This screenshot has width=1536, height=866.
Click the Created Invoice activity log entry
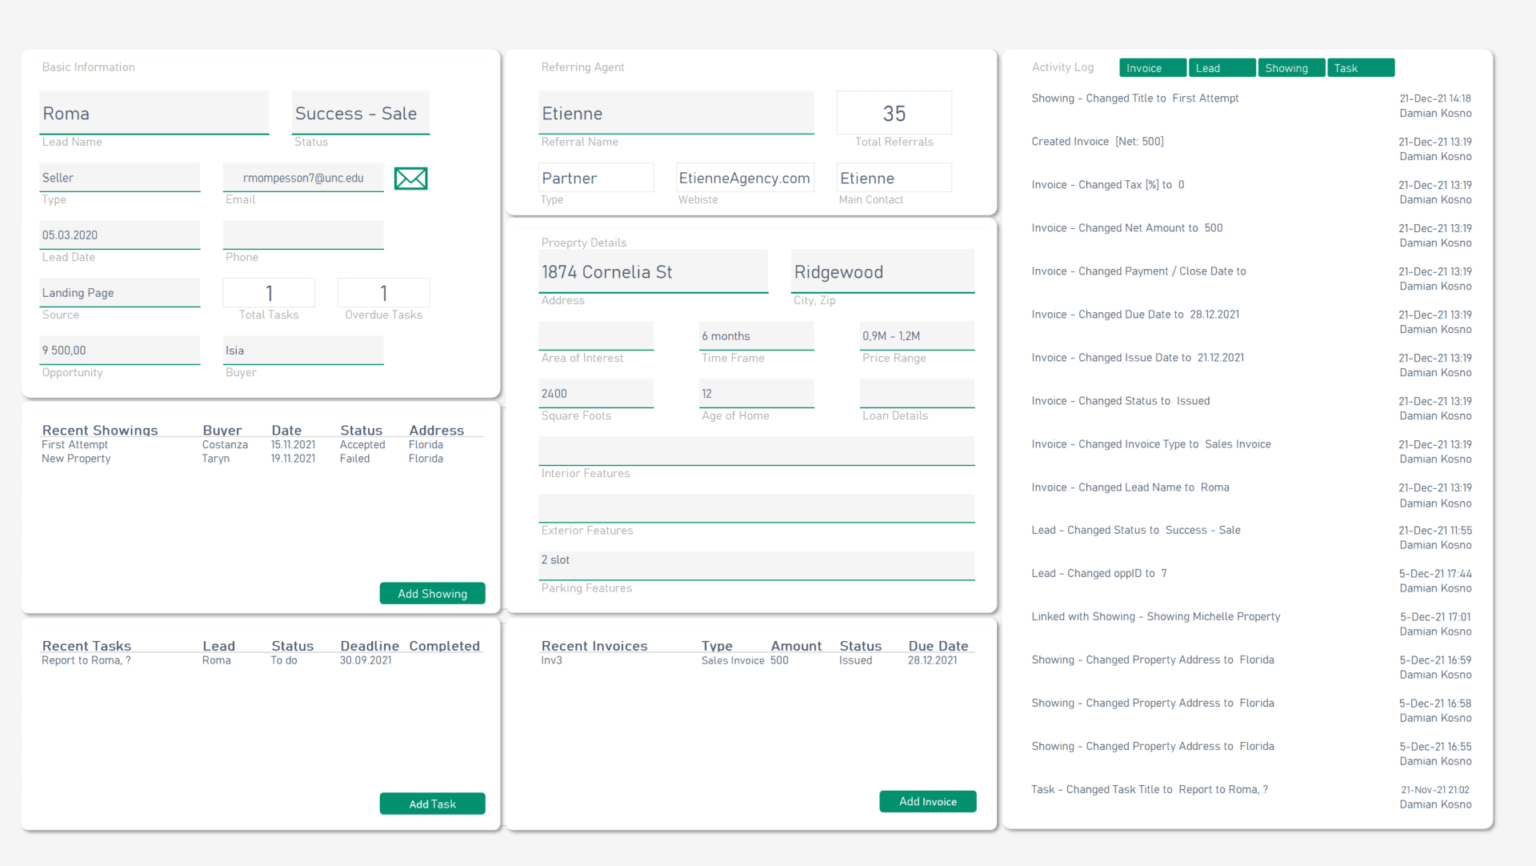click(x=1097, y=141)
